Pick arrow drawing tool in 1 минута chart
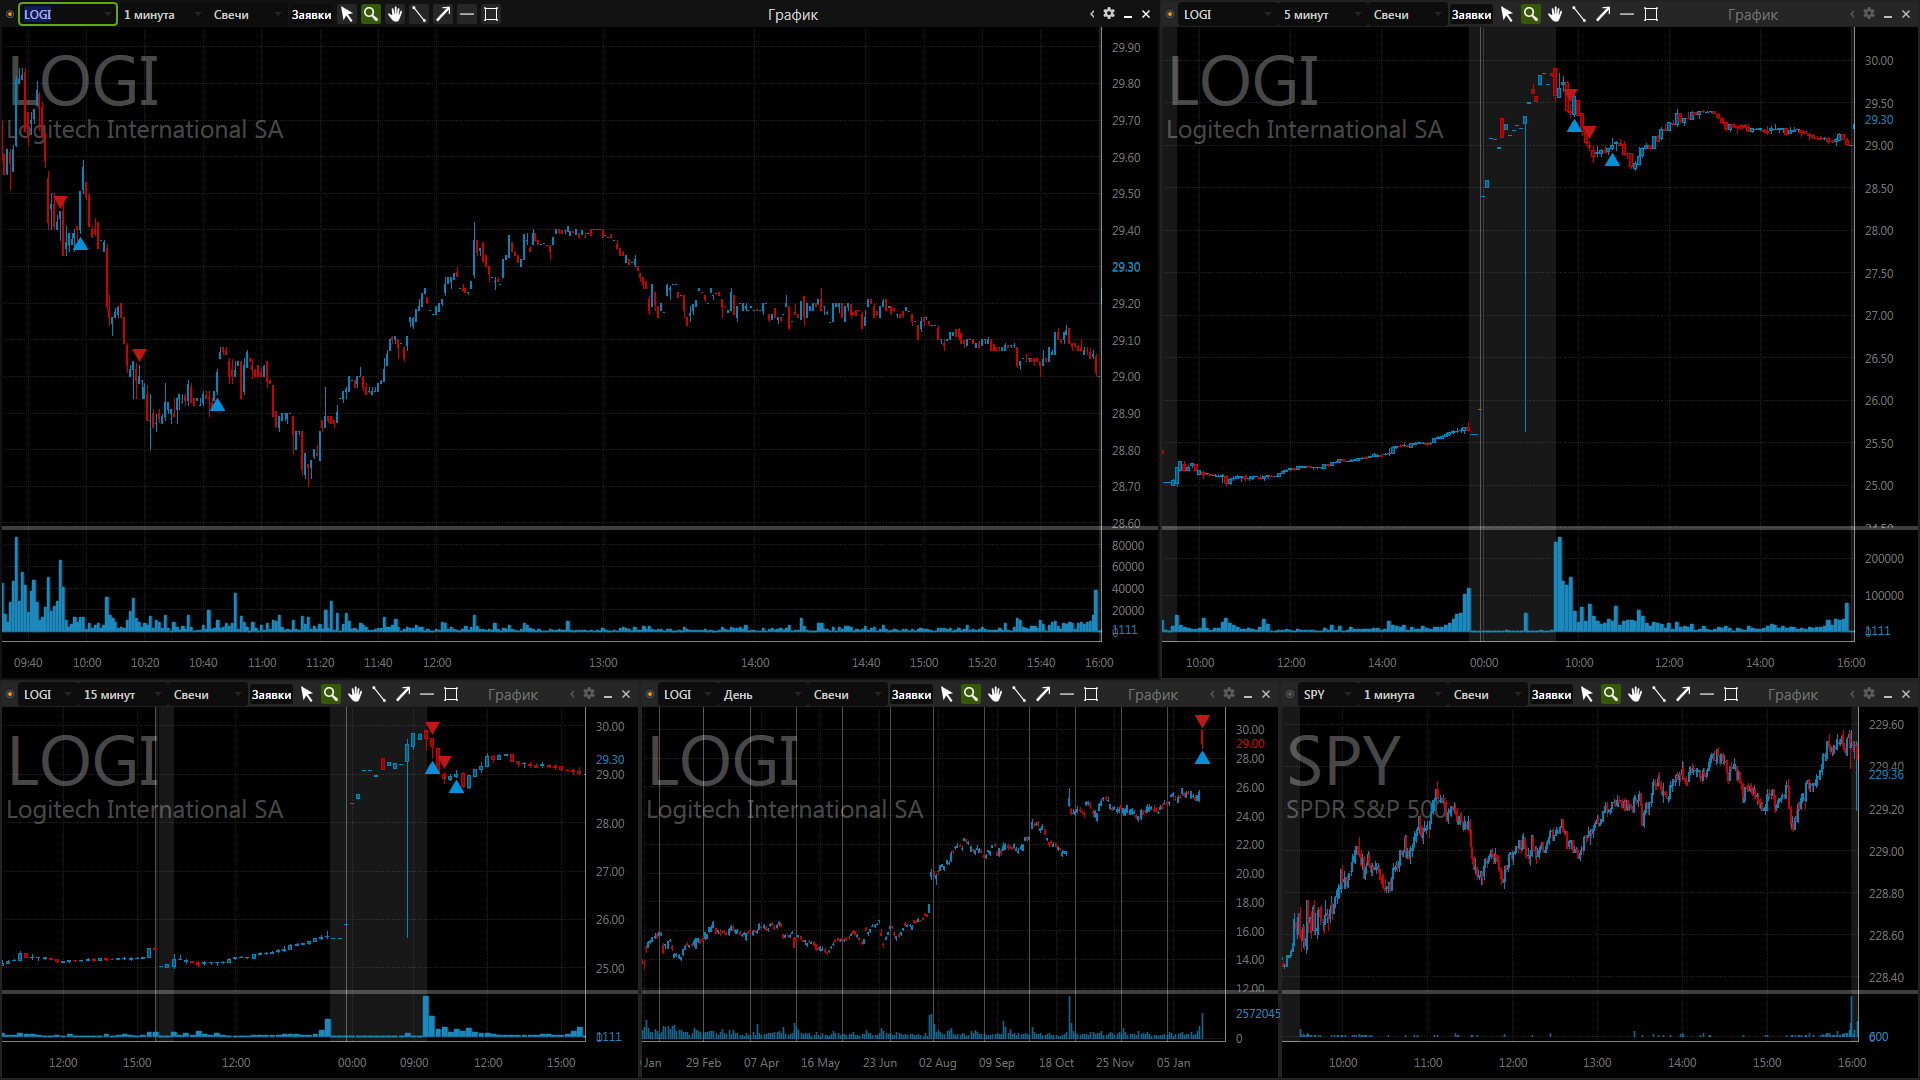 pos(443,14)
